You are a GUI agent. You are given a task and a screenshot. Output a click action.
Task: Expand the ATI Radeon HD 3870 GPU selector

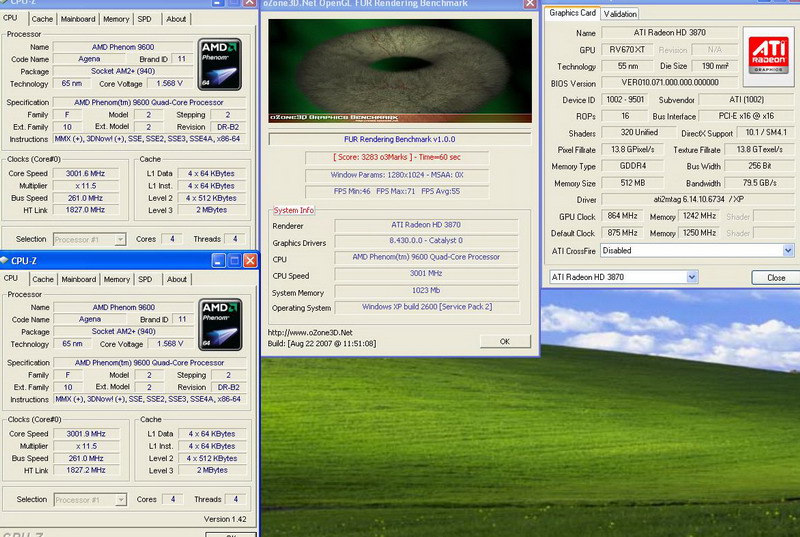coord(689,277)
